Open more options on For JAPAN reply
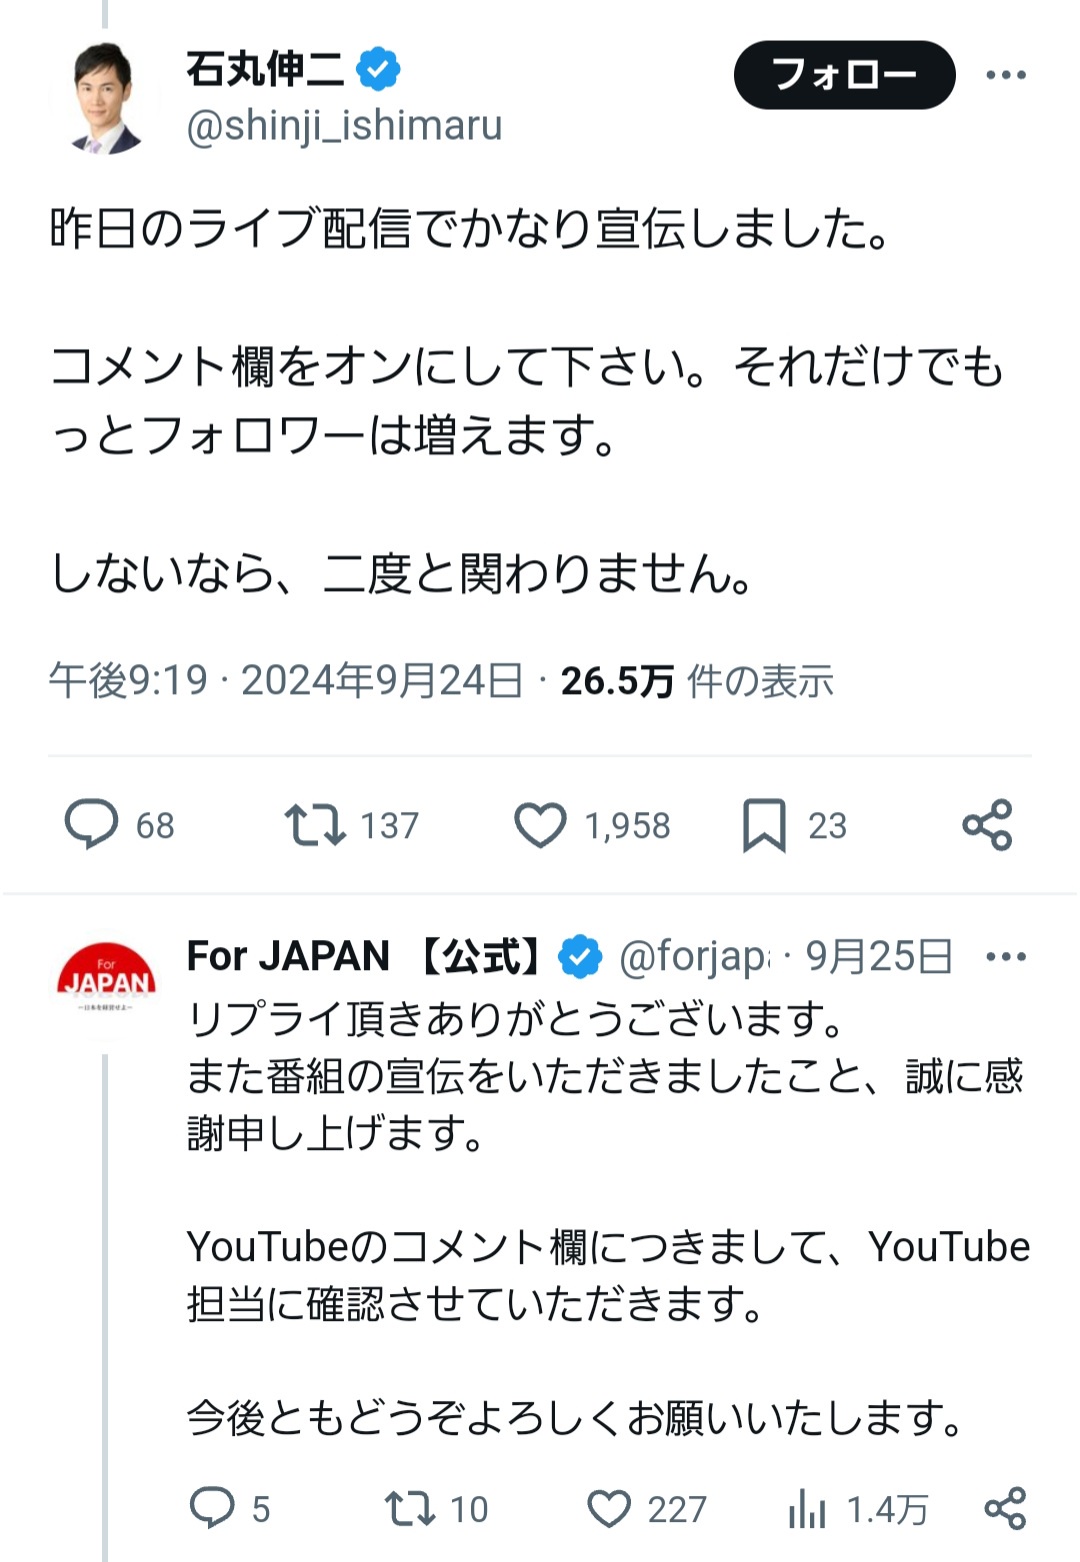 point(1005,957)
